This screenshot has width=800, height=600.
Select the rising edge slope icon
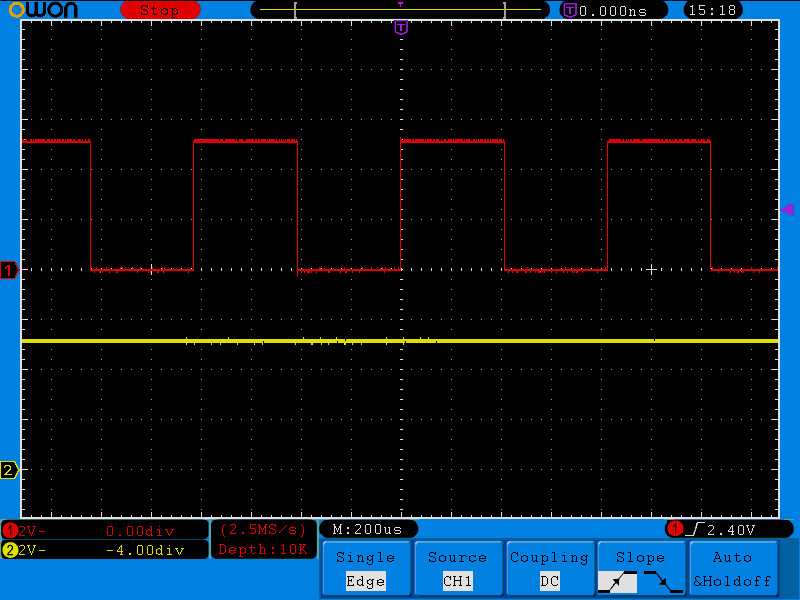point(617,582)
